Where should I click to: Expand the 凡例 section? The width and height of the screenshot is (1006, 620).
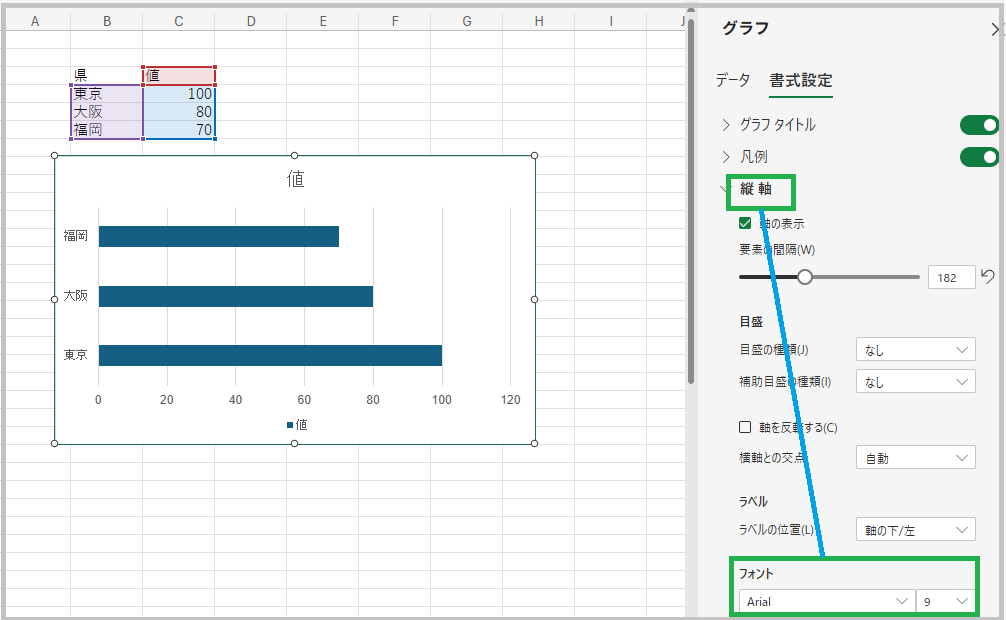click(726, 157)
